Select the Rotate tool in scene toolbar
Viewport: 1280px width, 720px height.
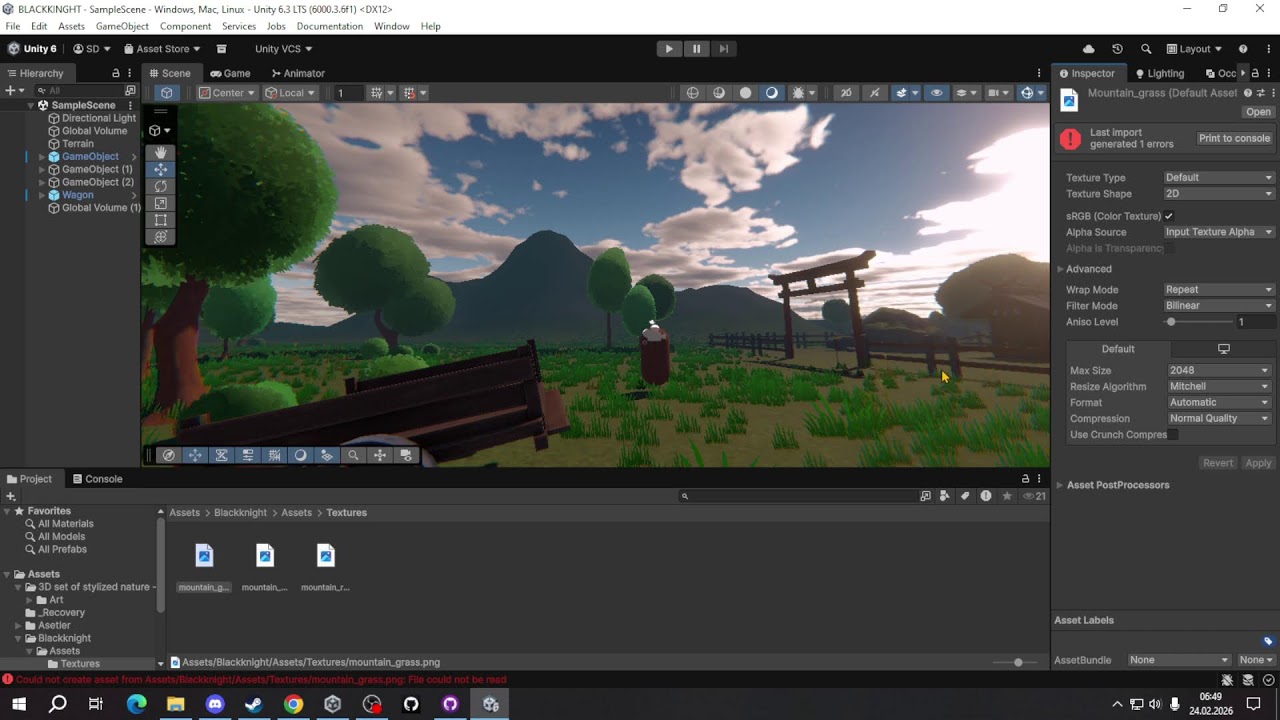(160, 187)
